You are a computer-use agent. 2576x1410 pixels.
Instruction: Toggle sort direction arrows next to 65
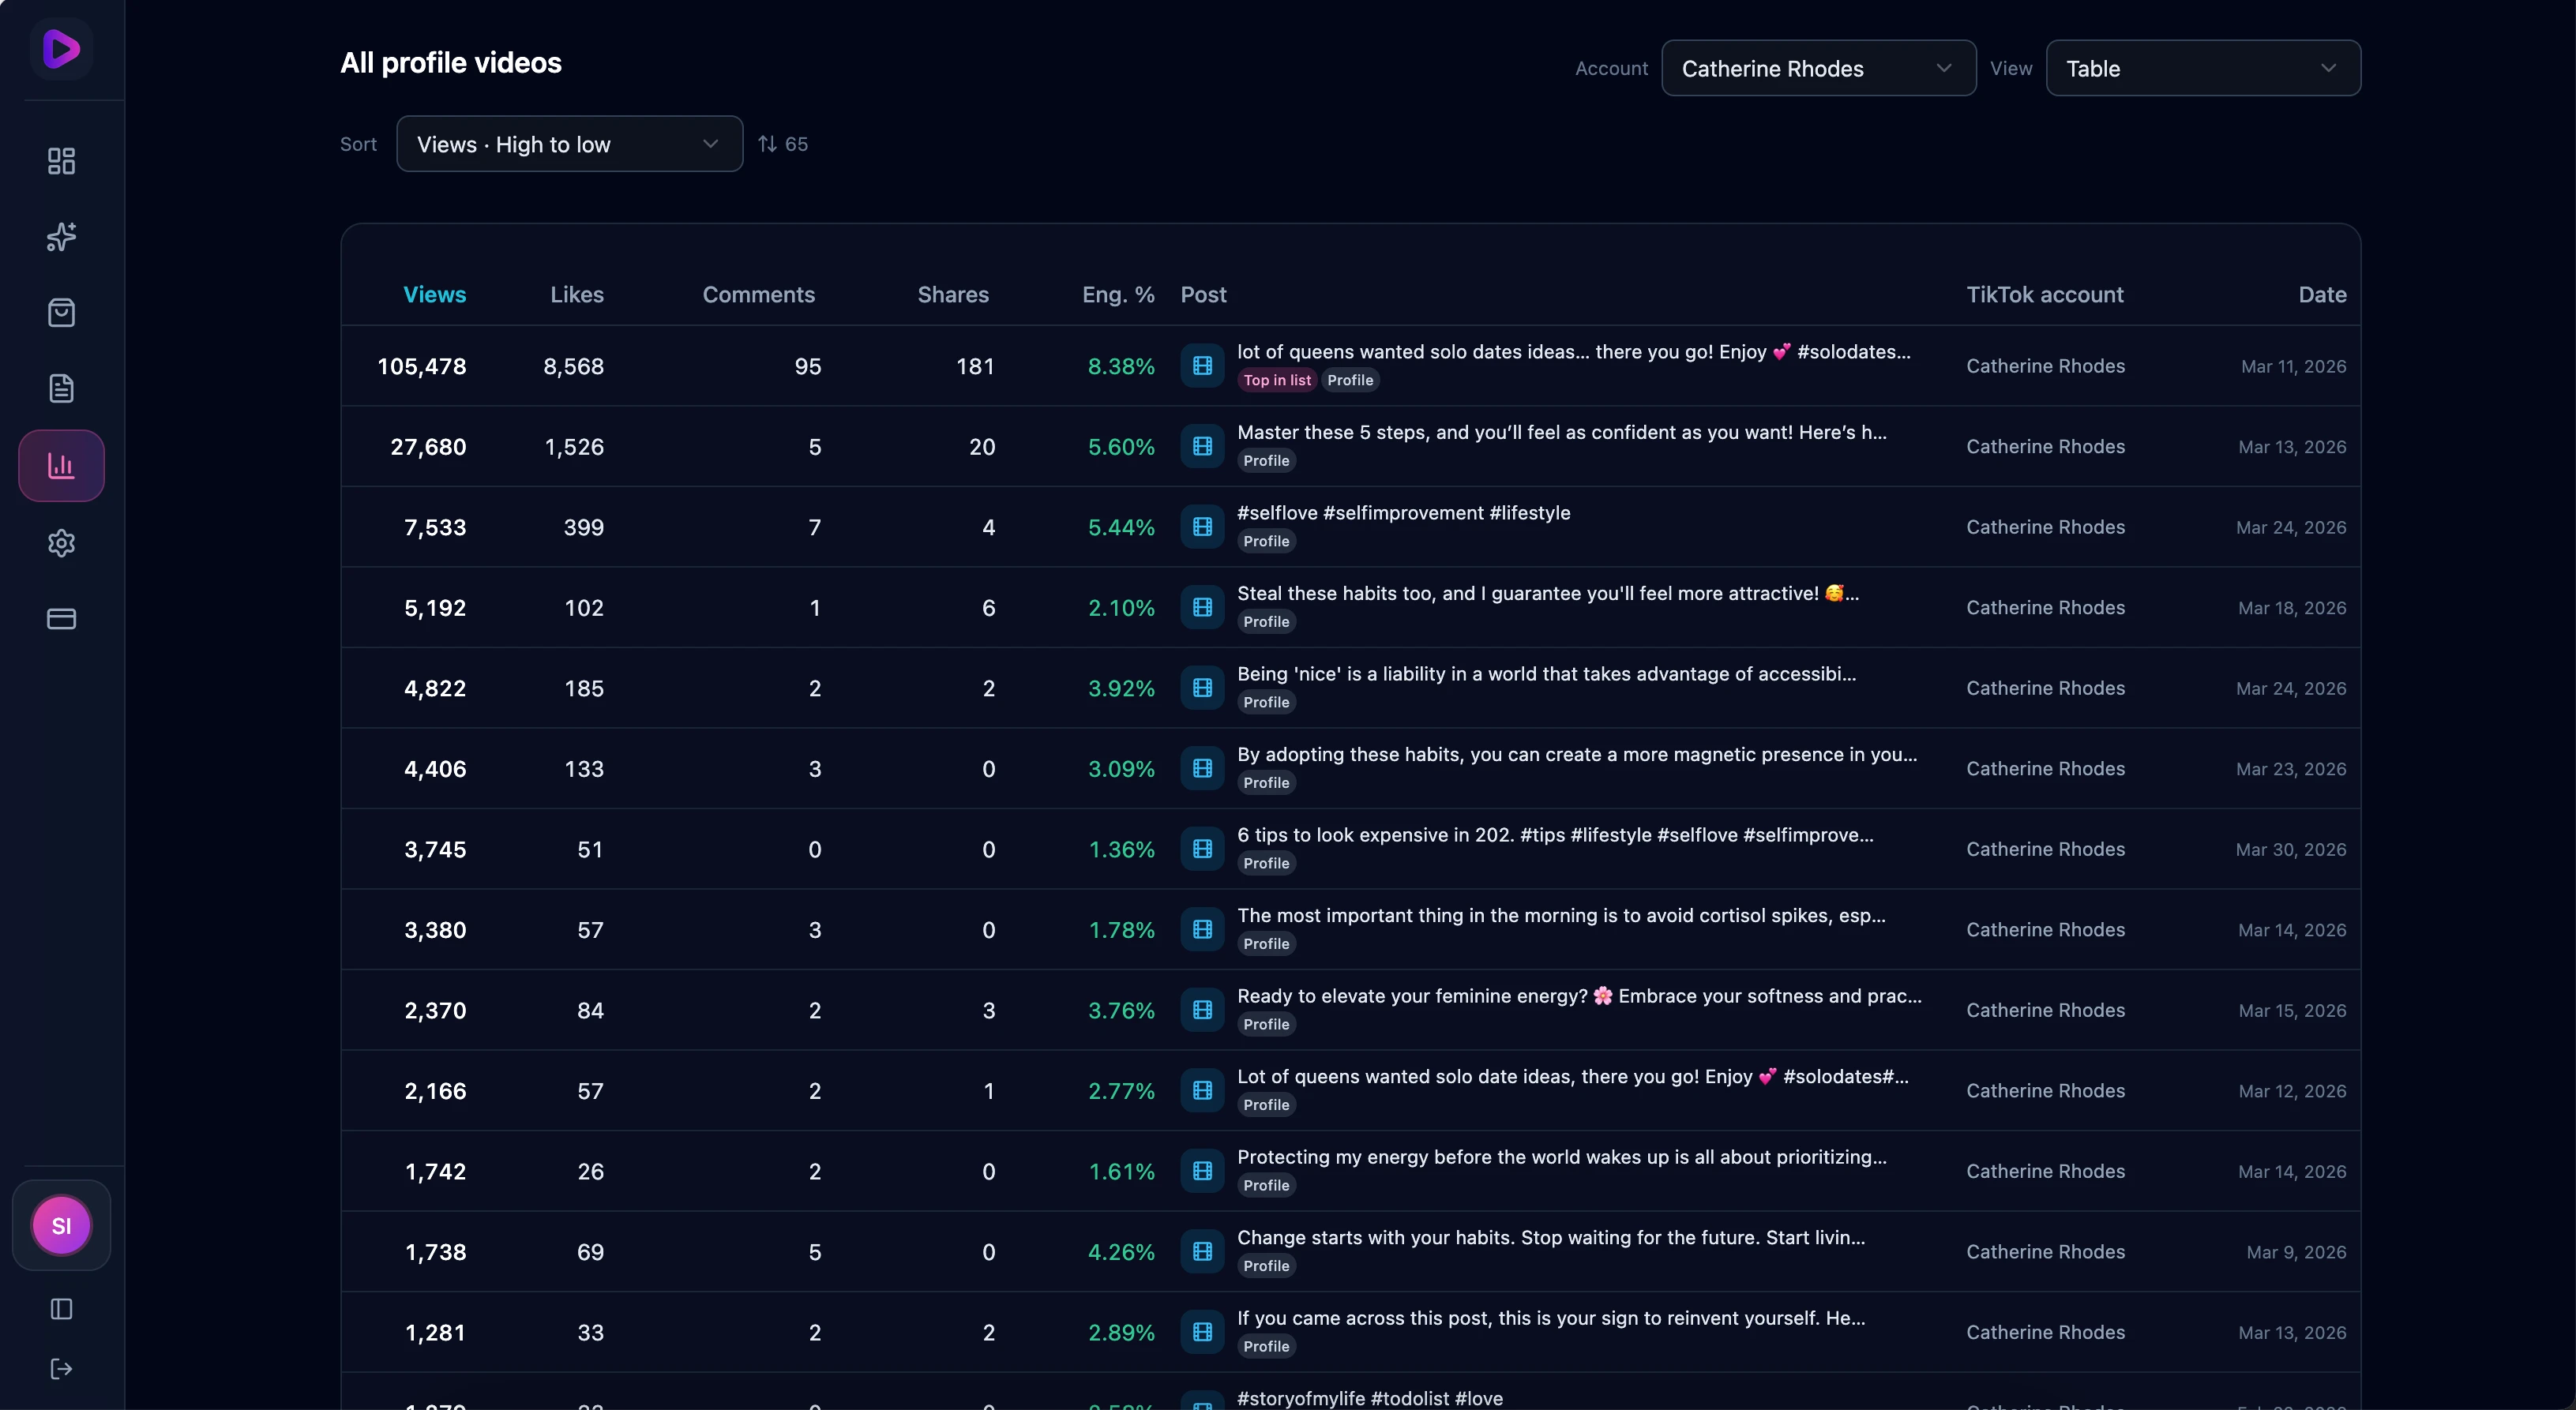click(767, 144)
